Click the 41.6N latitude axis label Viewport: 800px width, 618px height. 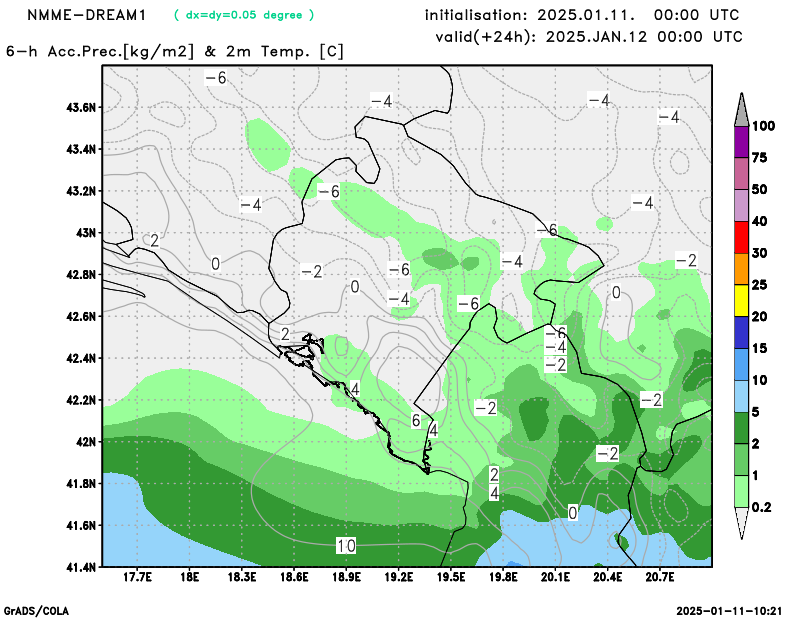pos(81,525)
